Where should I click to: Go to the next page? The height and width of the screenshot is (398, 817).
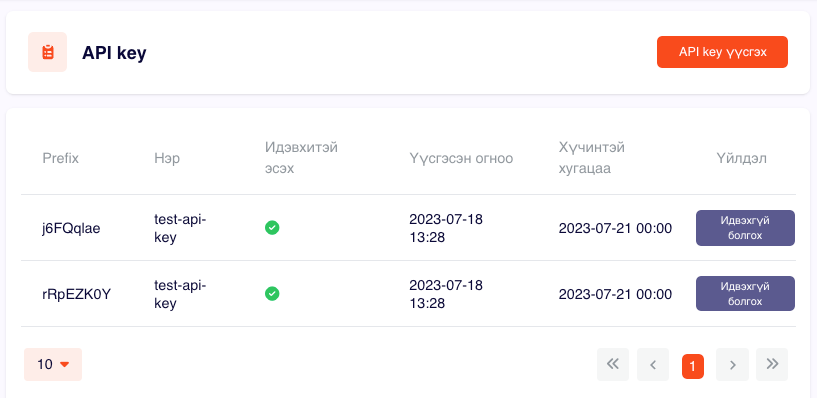tap(733, 364)
